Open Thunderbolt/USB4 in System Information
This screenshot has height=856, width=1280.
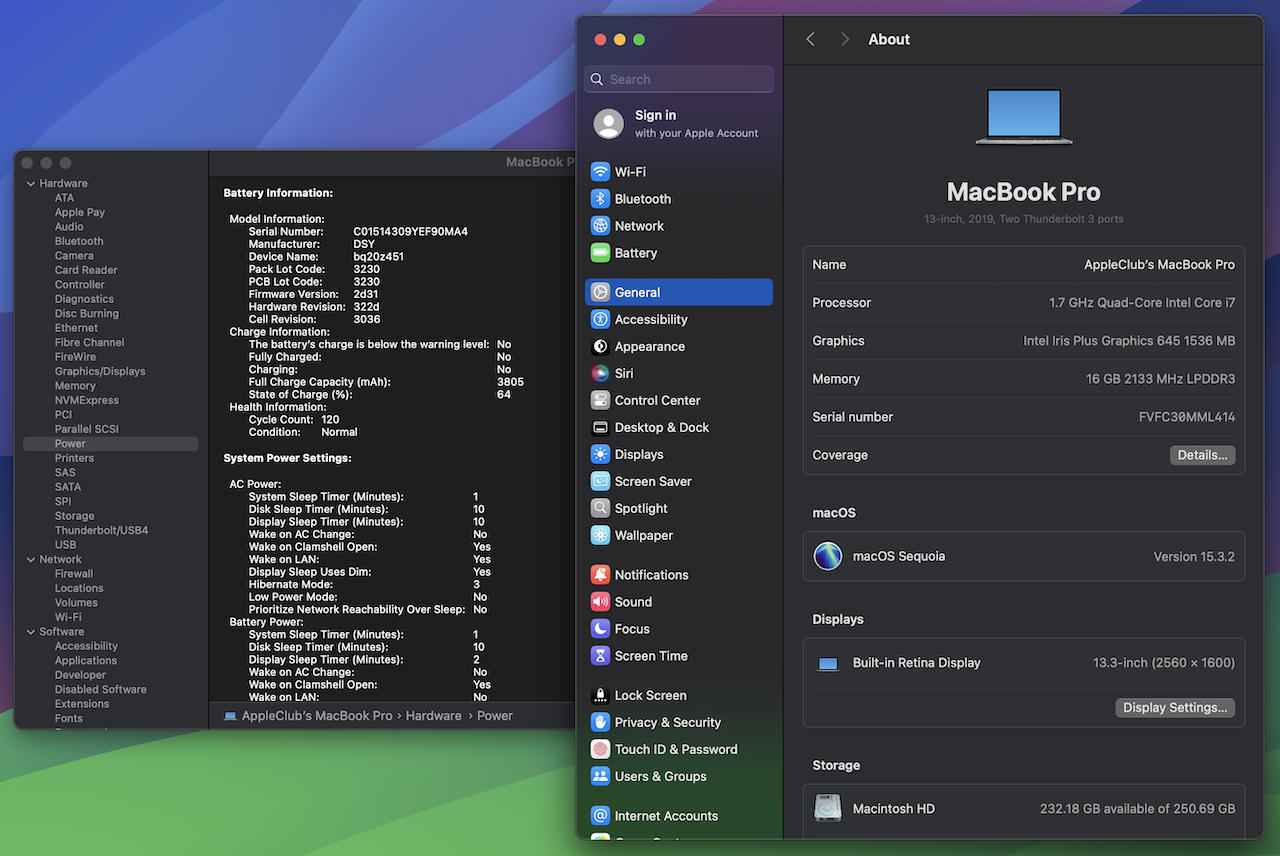pos(101,531)
